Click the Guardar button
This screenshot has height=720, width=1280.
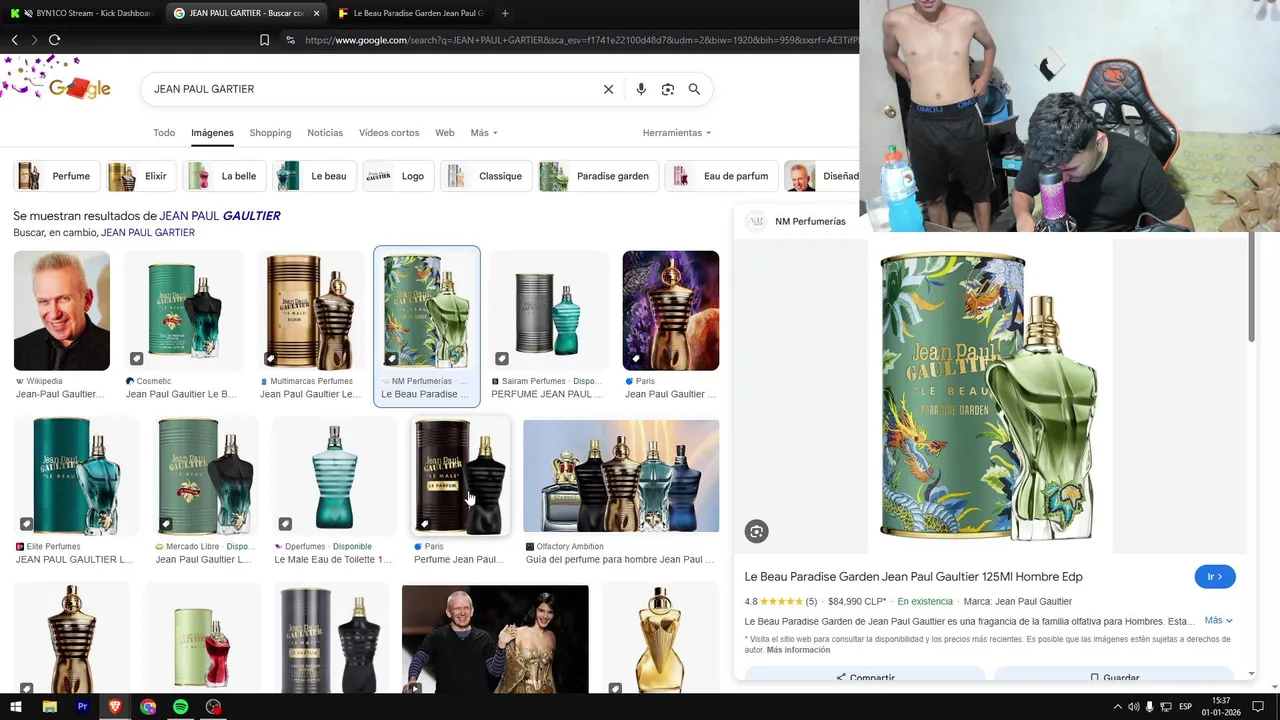click(x=1113, y=677)
